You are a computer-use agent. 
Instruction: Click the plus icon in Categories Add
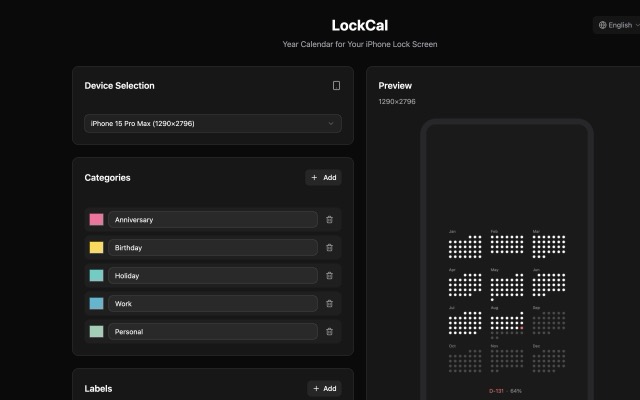pyautogui.click(x=314, y=178)
